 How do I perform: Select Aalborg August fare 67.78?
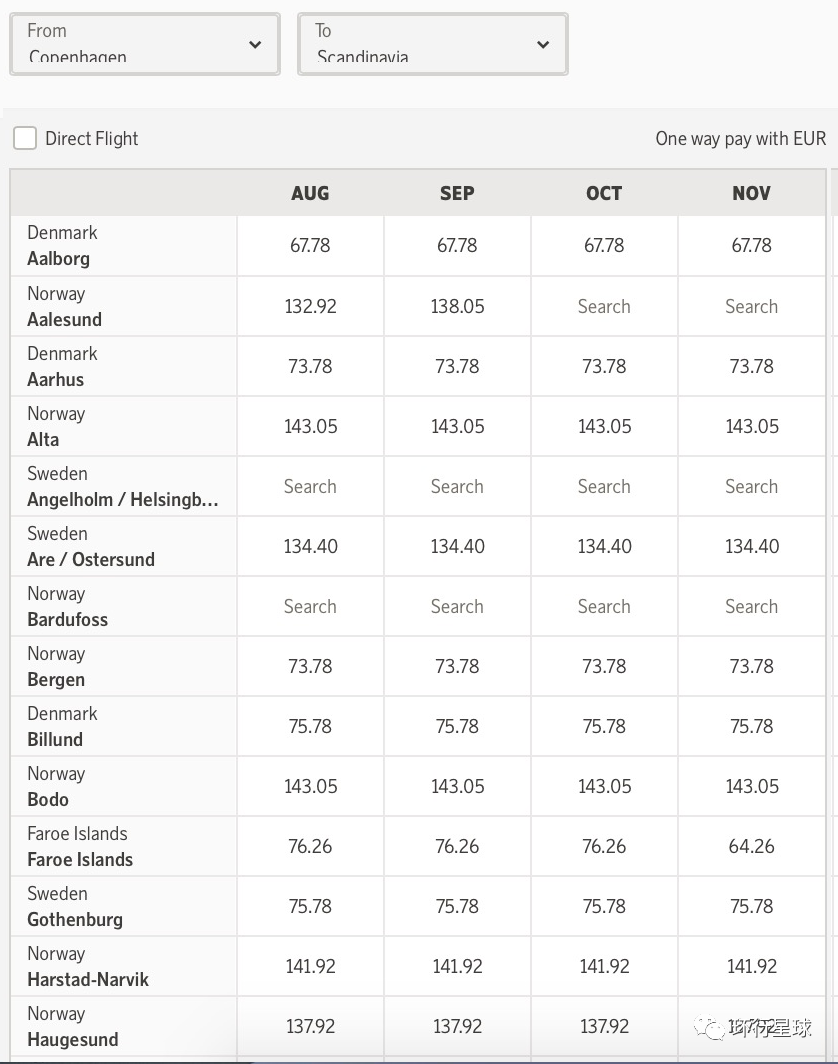coord(310,245)
